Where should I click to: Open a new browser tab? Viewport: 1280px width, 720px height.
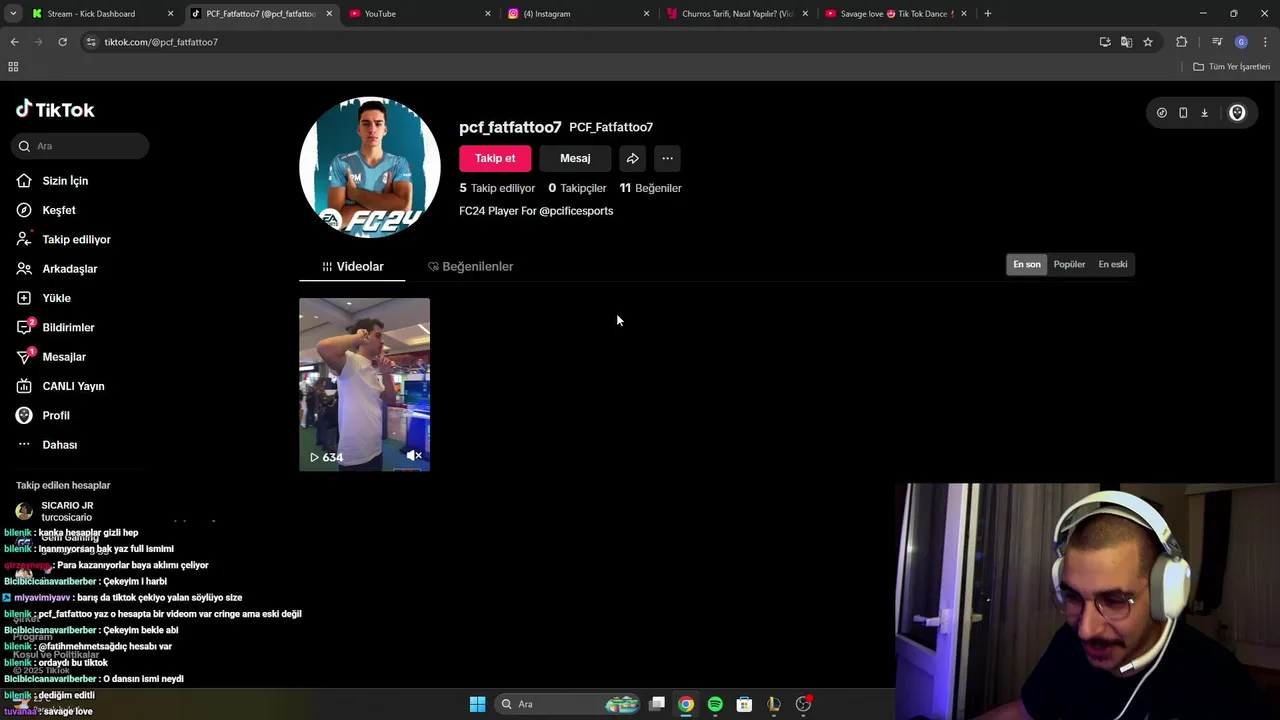[x=988, y=14]
